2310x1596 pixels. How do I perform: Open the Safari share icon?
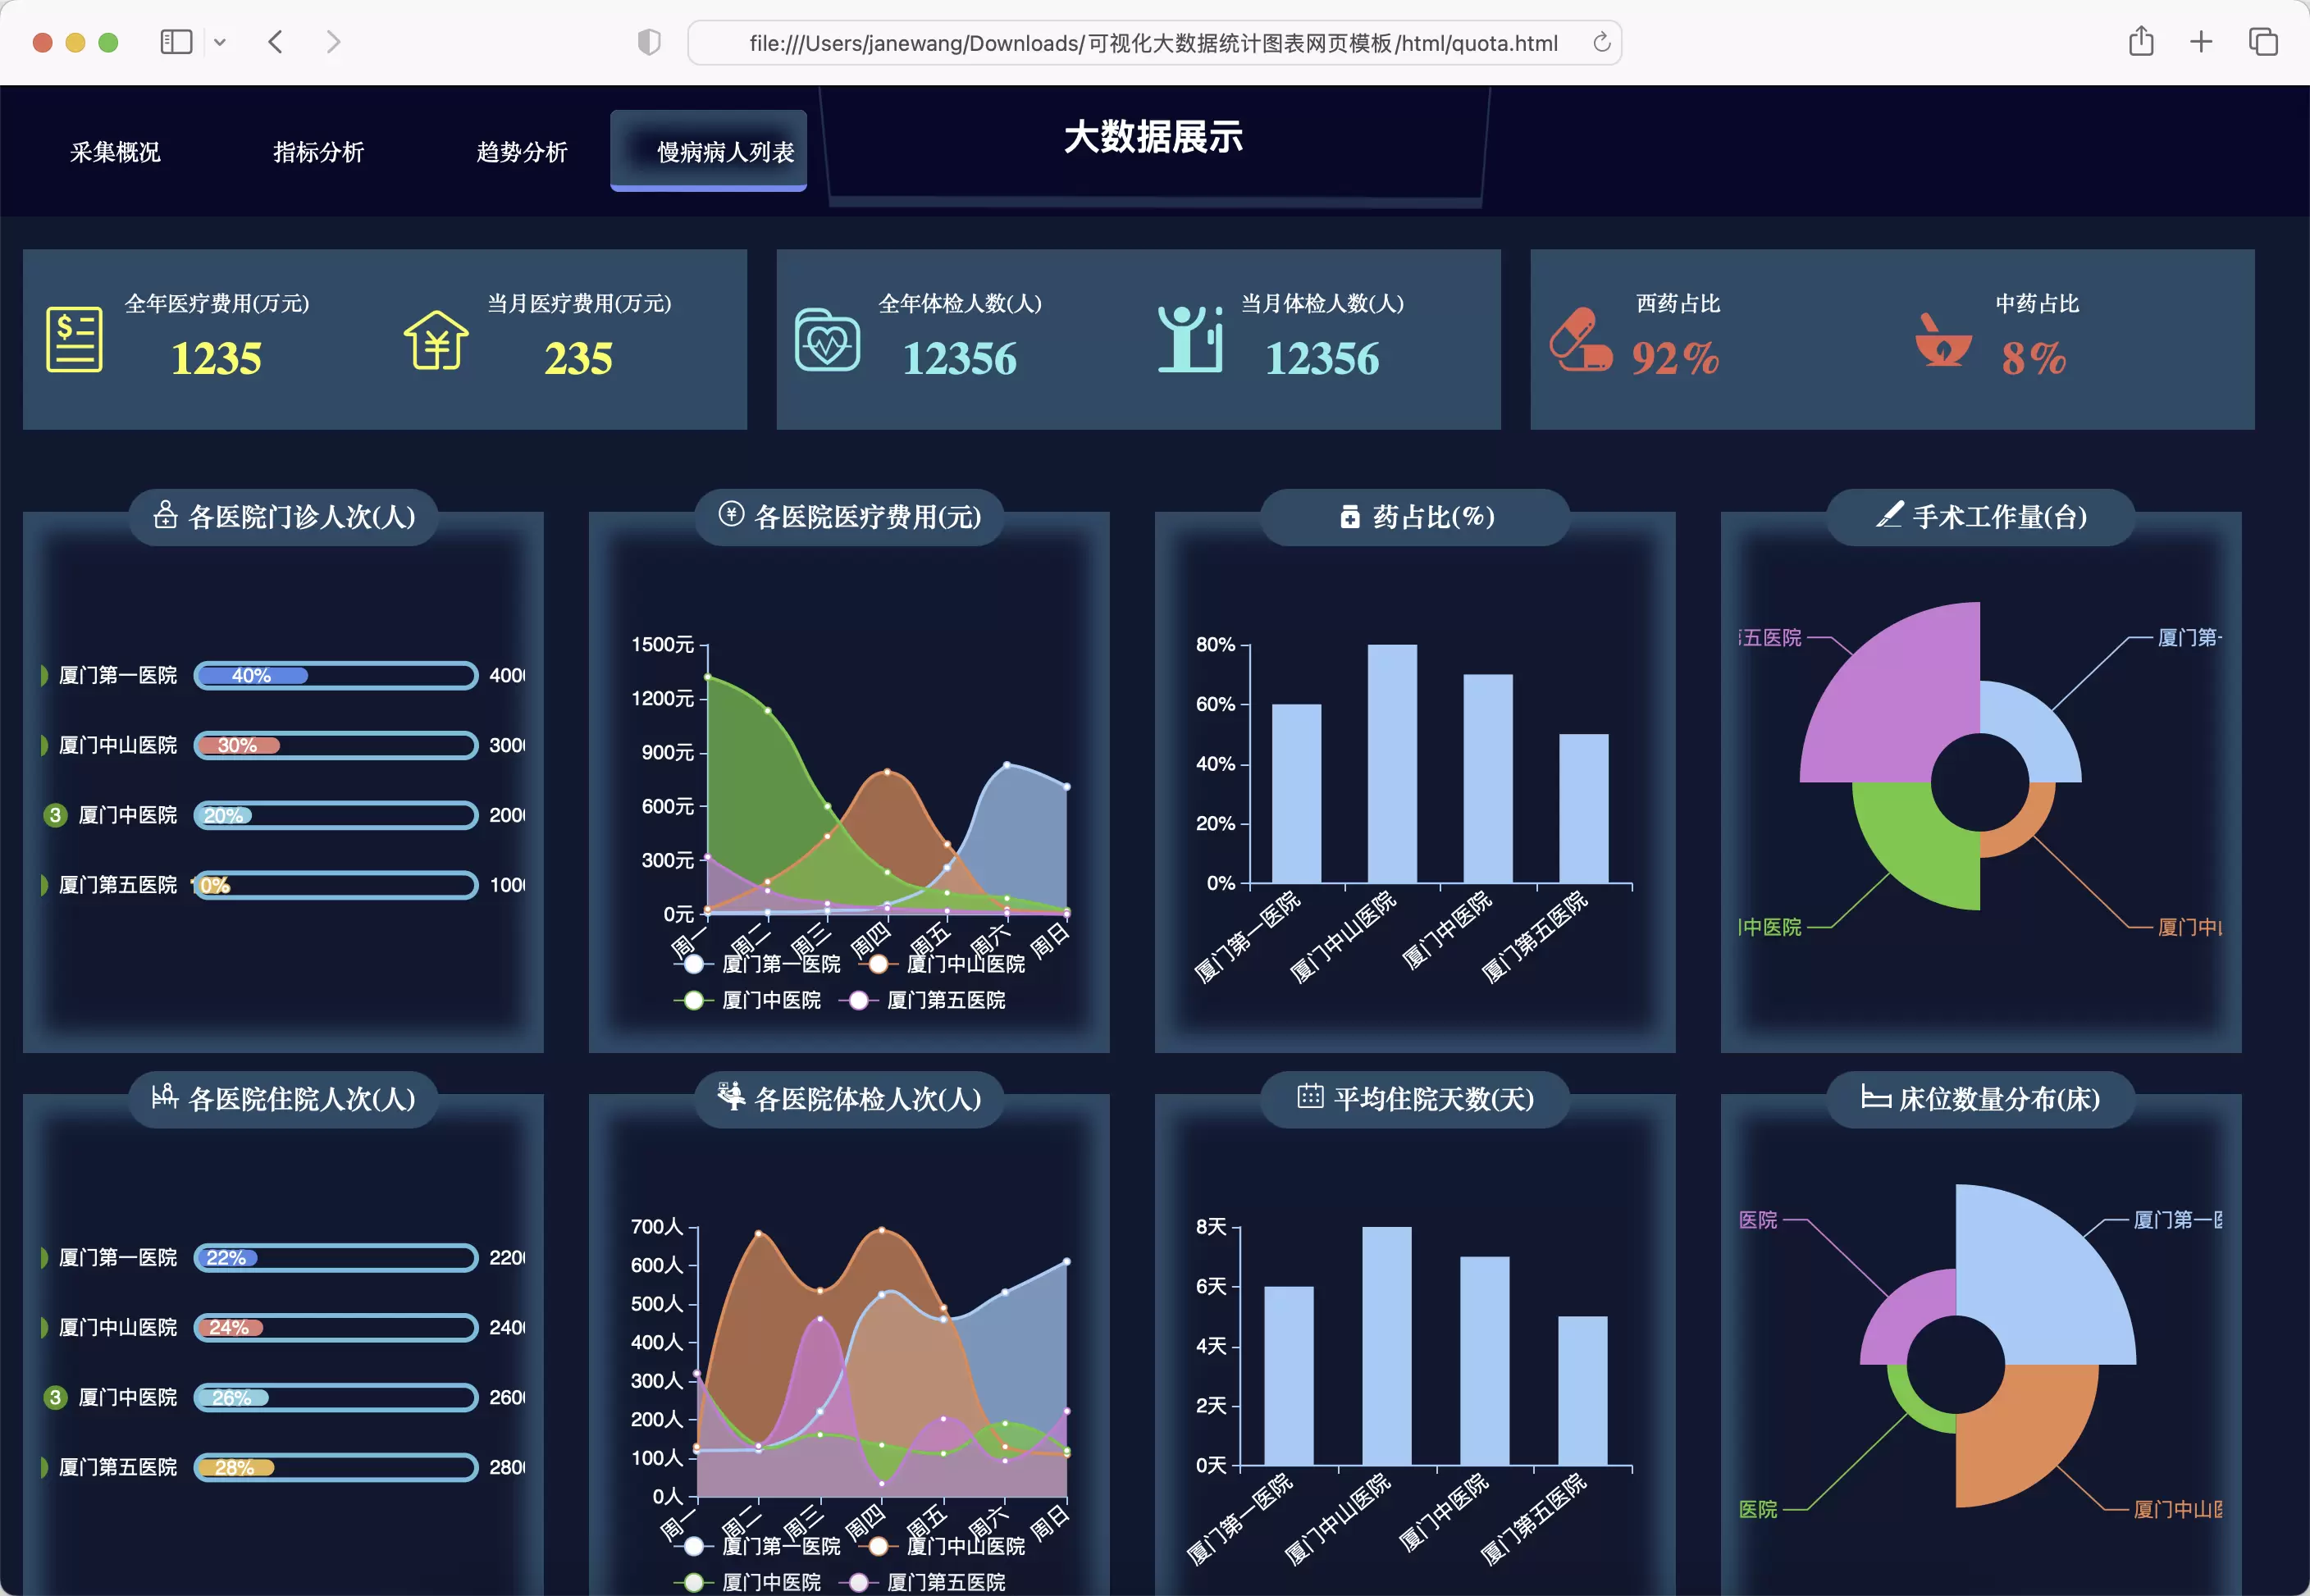point(2141,41)
